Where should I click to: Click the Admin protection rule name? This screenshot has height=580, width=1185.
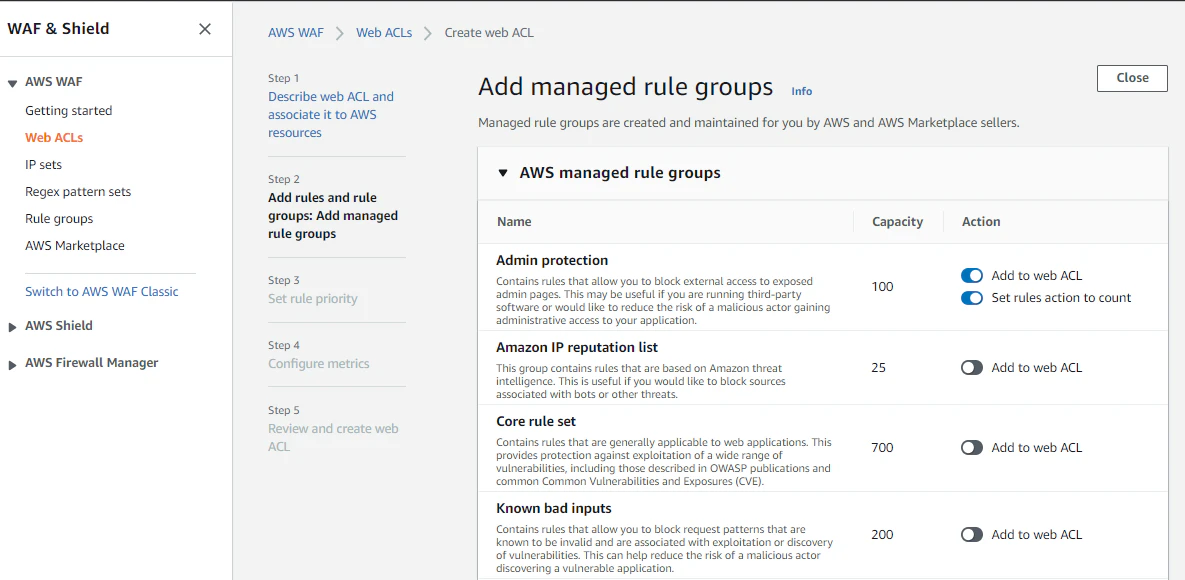(x=552, y=260)
